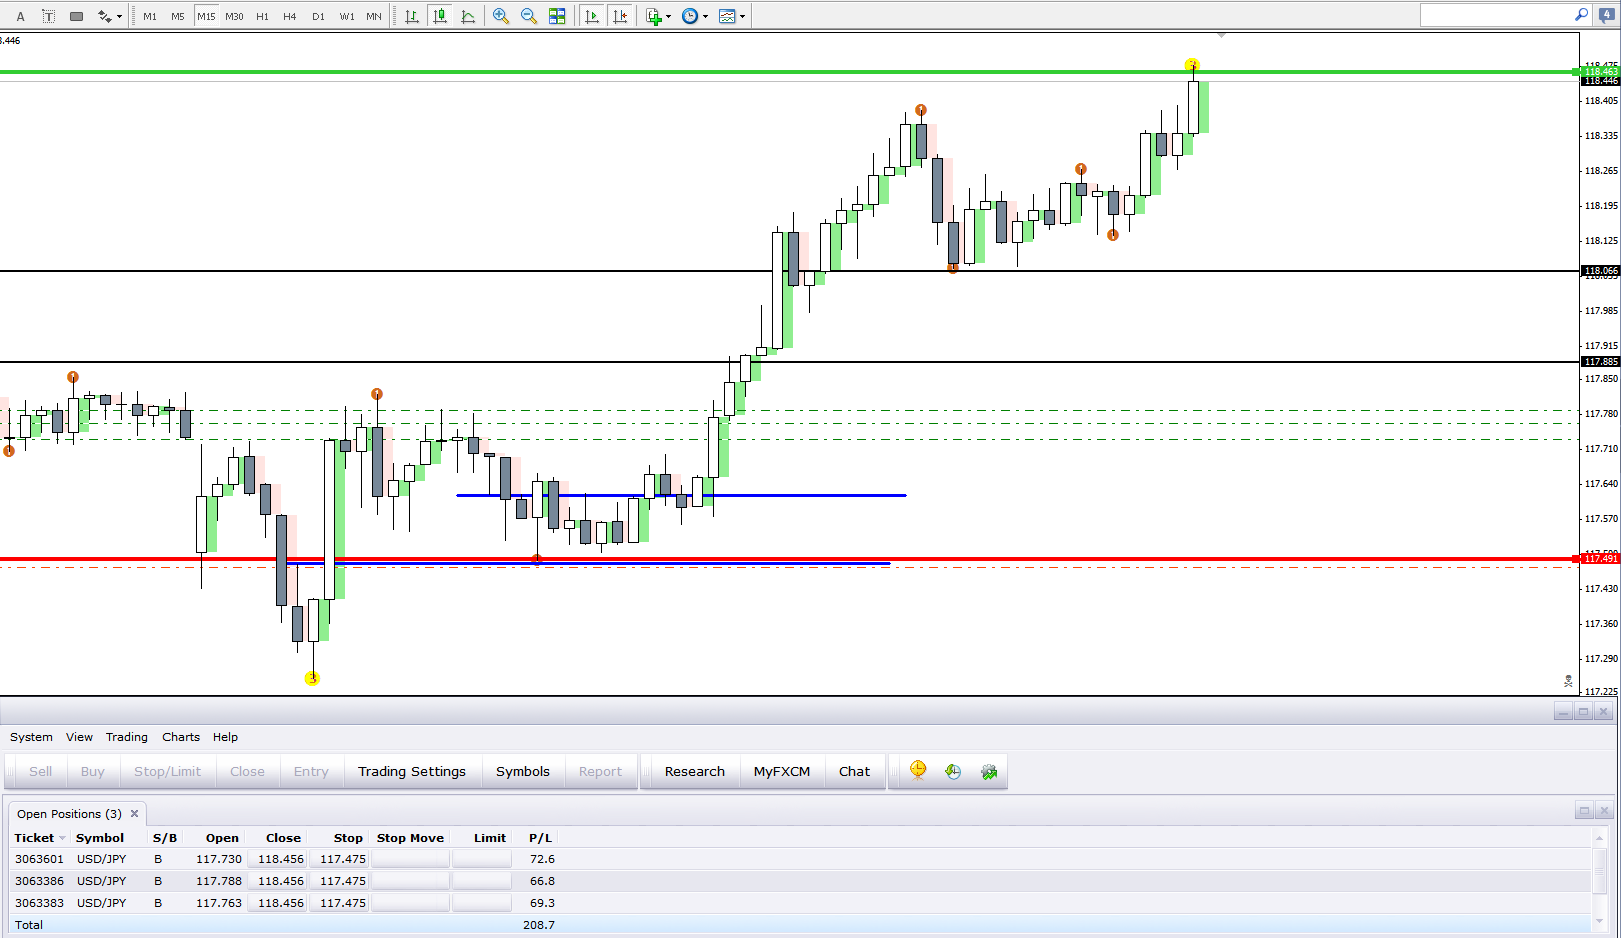Click the Trading Settings button
Image resolution: width=1621 pixels, height=938 pixels.
412,771
